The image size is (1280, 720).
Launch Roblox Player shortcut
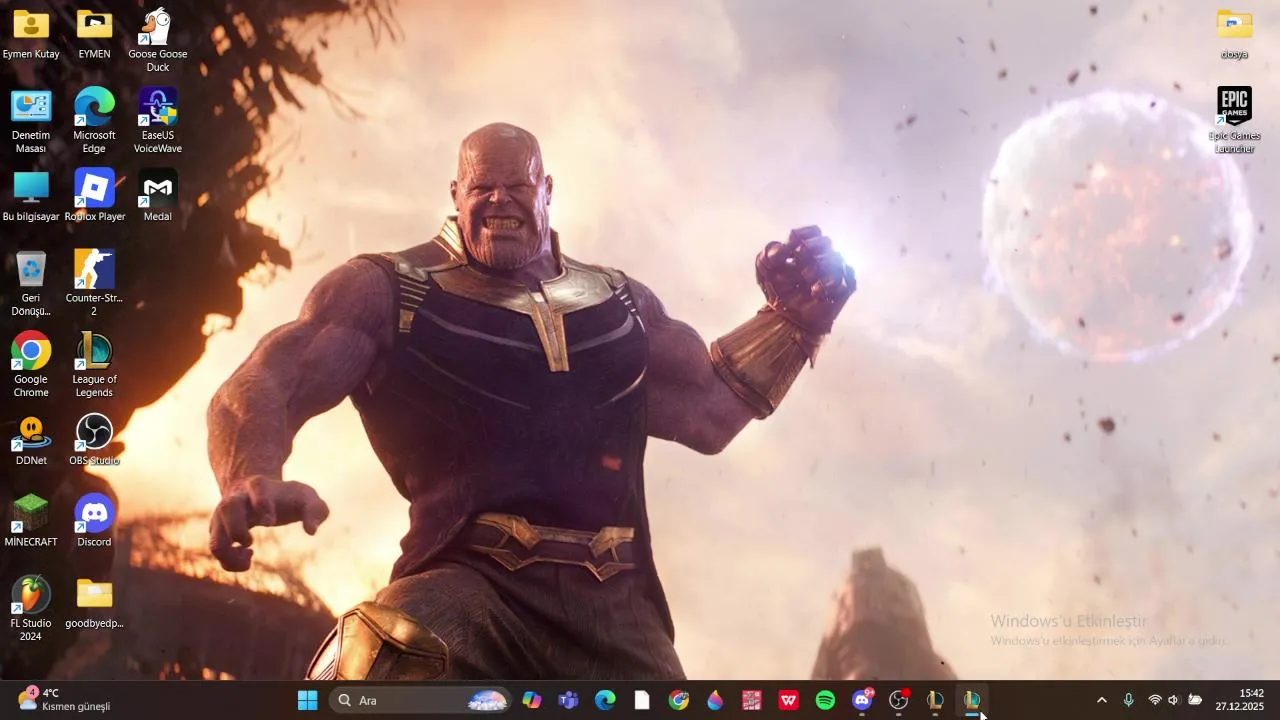pos(94,196)
